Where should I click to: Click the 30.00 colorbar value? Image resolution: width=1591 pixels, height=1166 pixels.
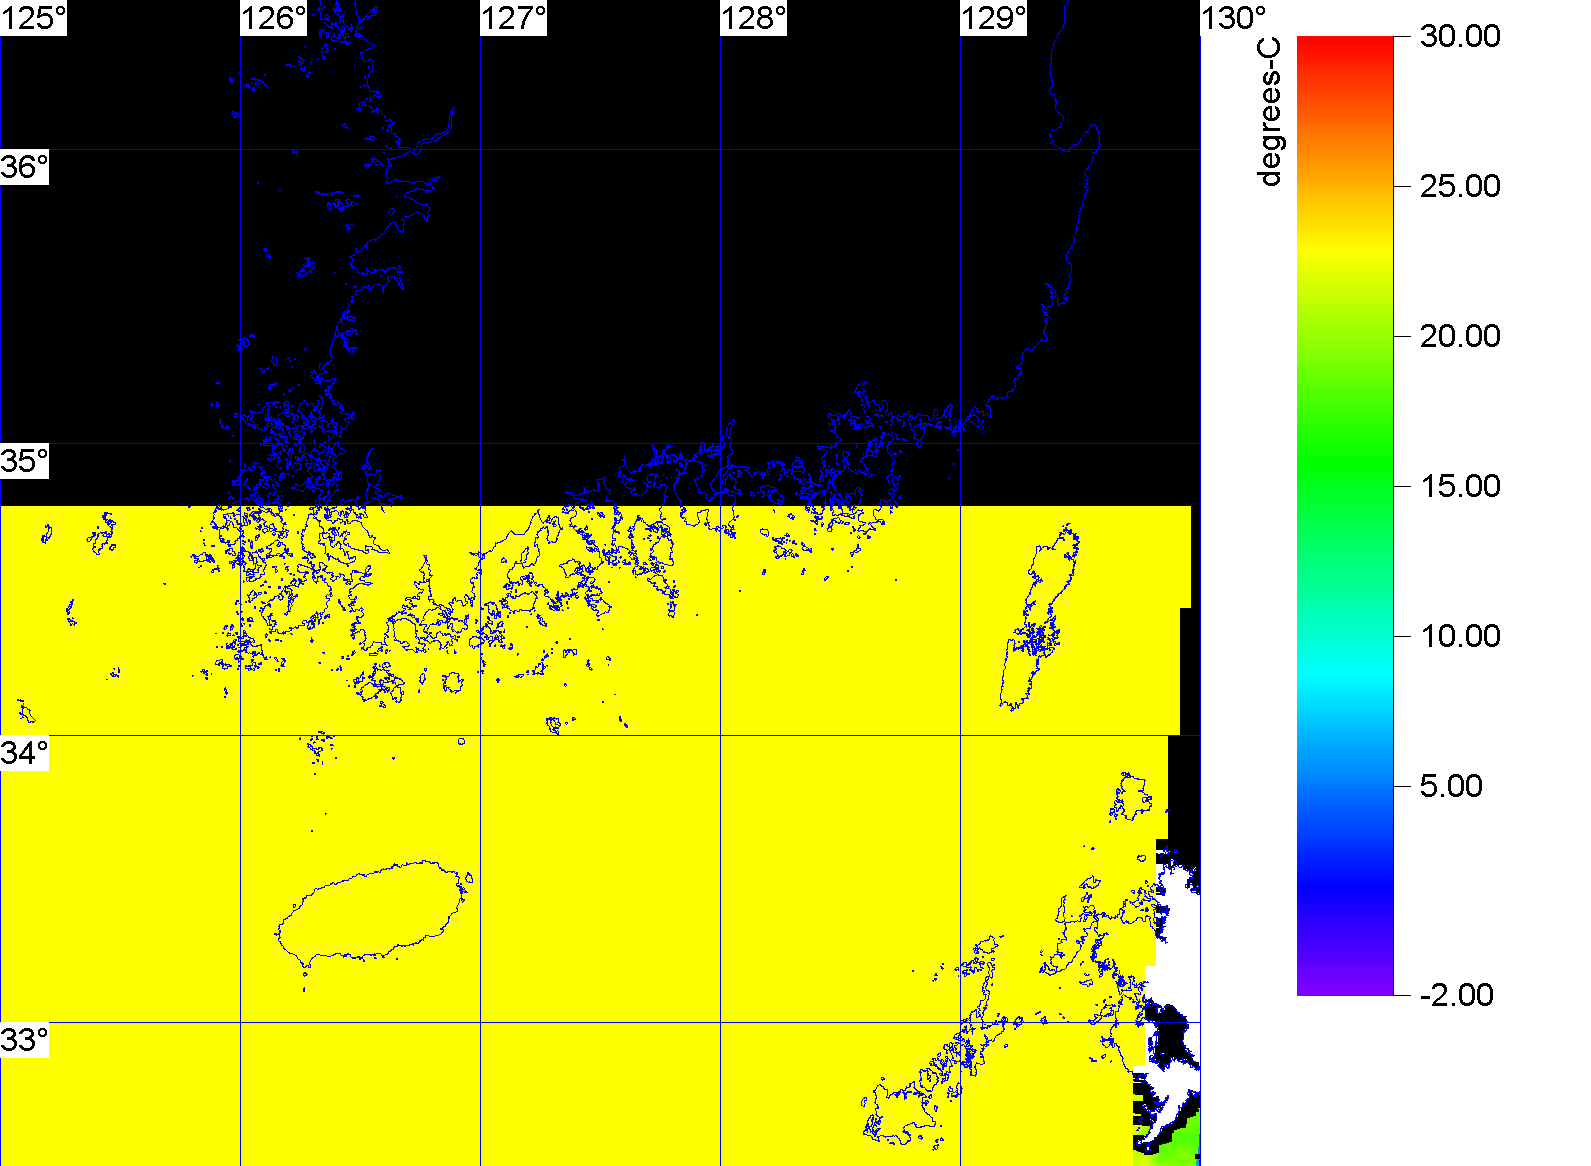(x=1460, y=36)
